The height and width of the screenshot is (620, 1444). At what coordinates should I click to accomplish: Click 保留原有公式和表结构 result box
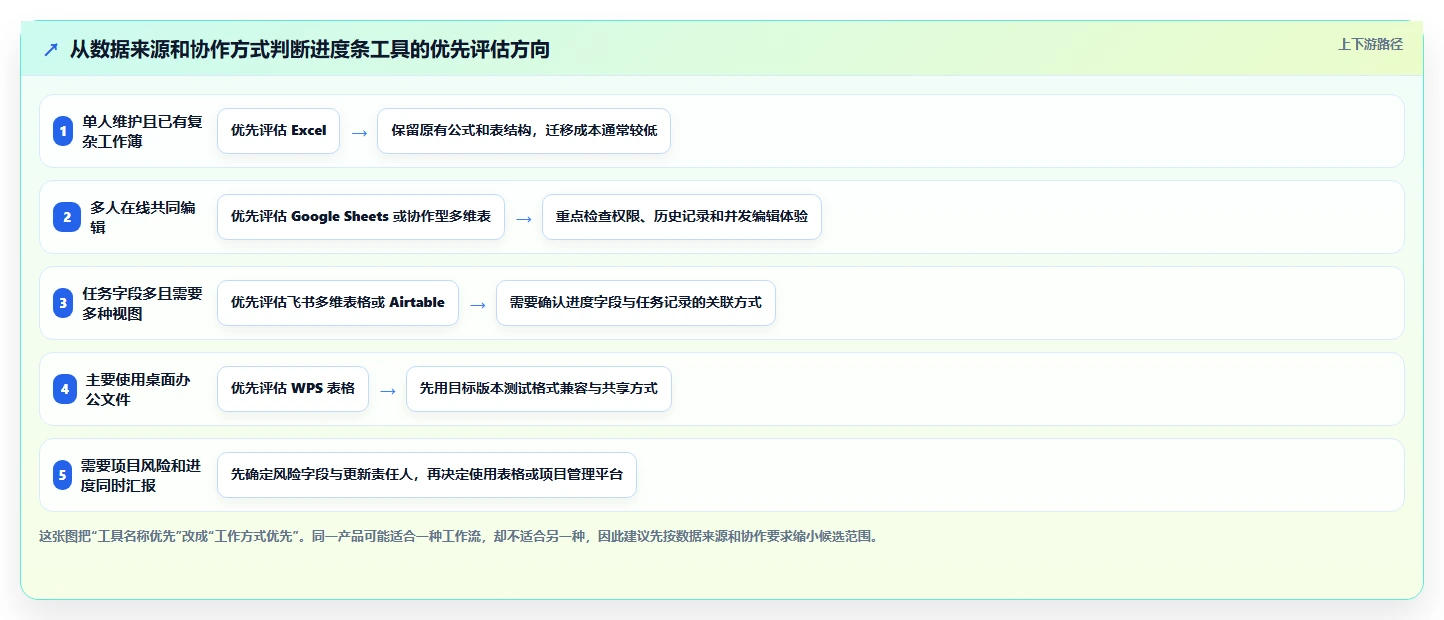click(524, 131)
